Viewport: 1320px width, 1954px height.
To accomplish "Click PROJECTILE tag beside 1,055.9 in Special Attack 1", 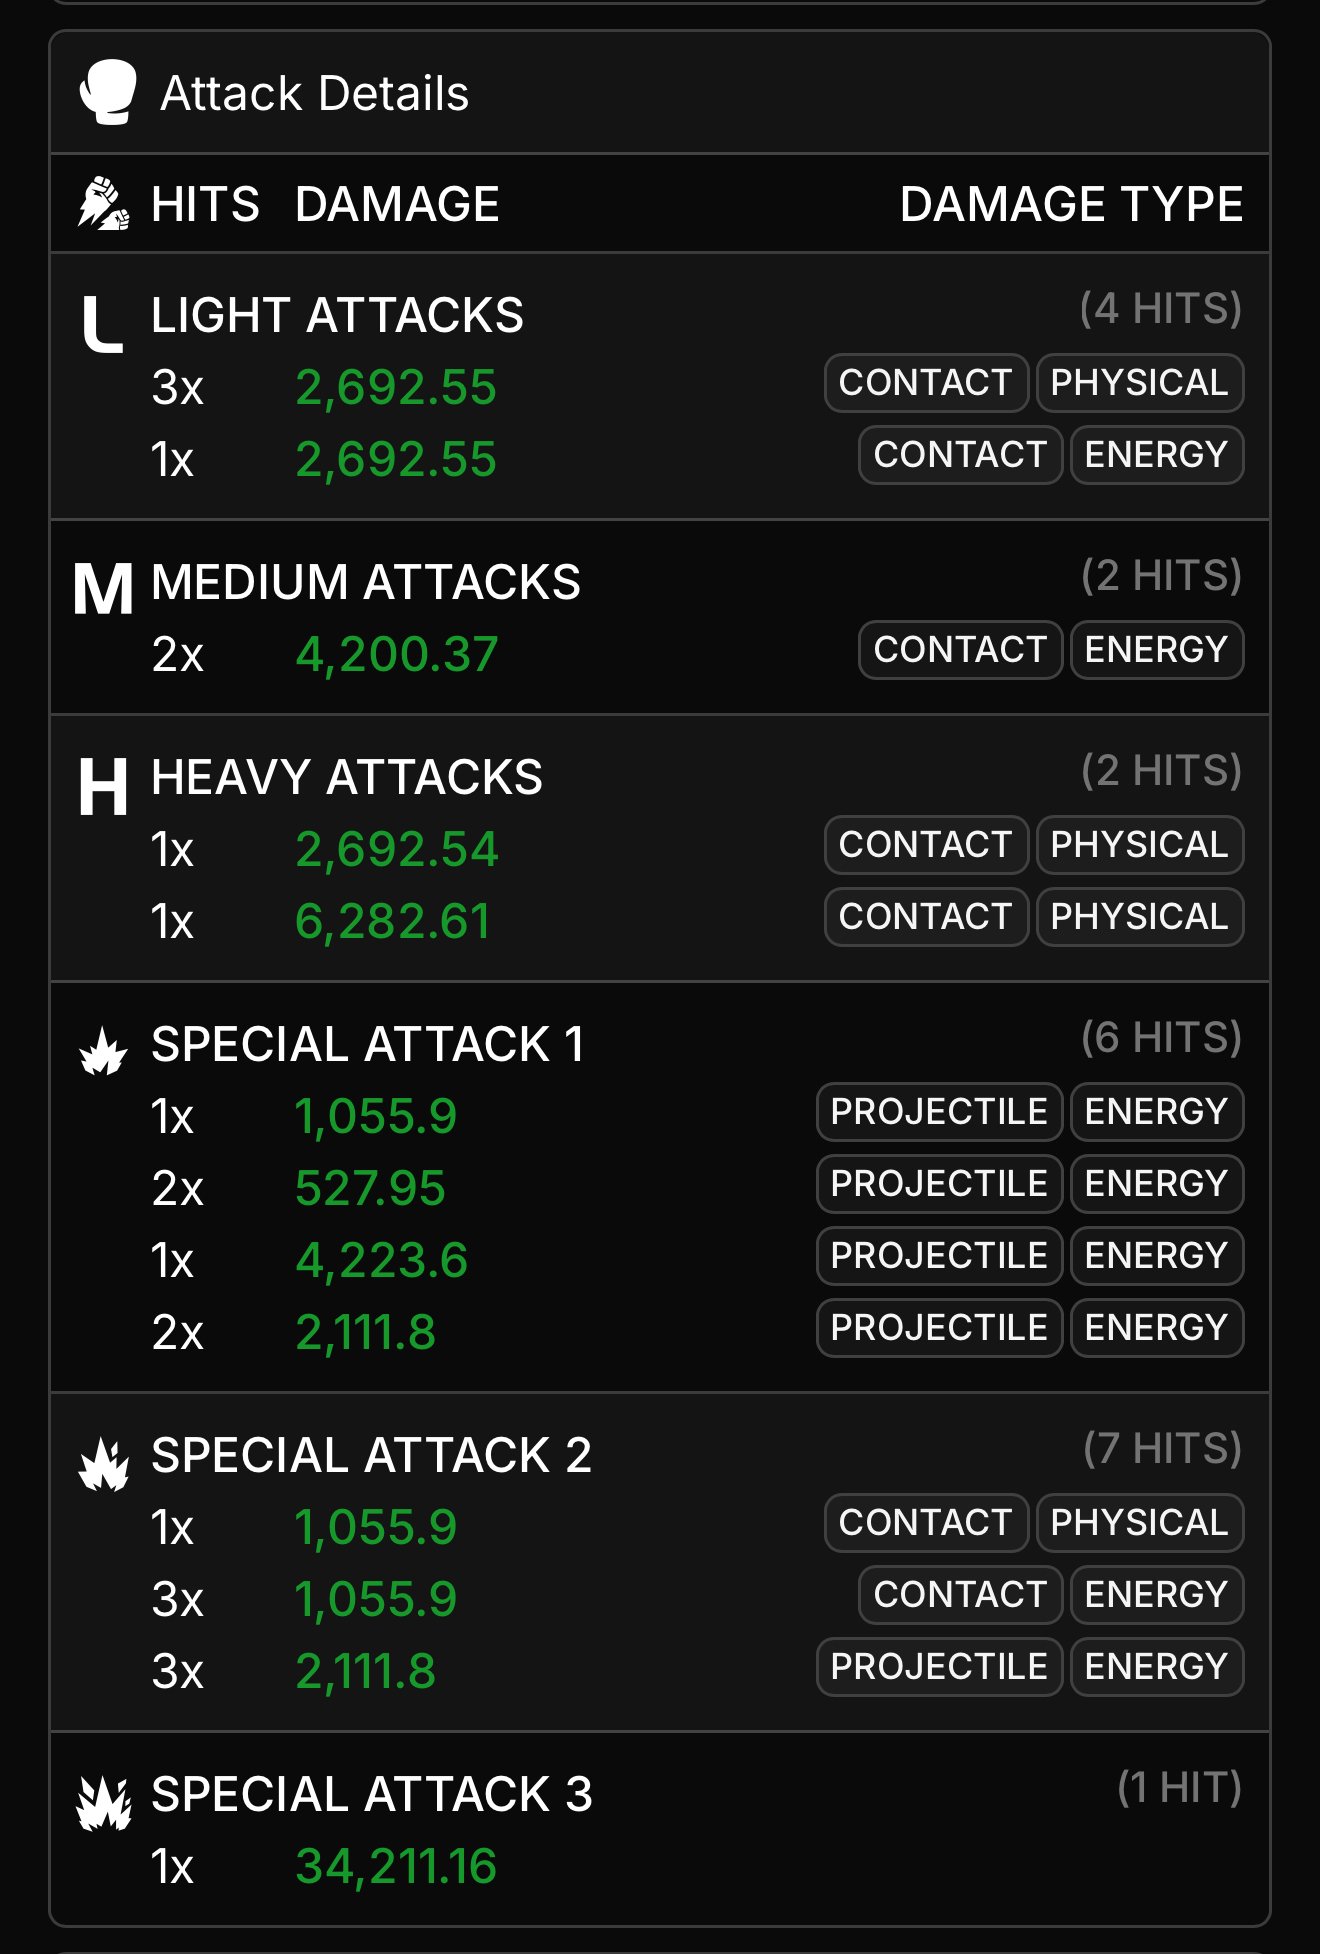I will (x=939, y=1112).
